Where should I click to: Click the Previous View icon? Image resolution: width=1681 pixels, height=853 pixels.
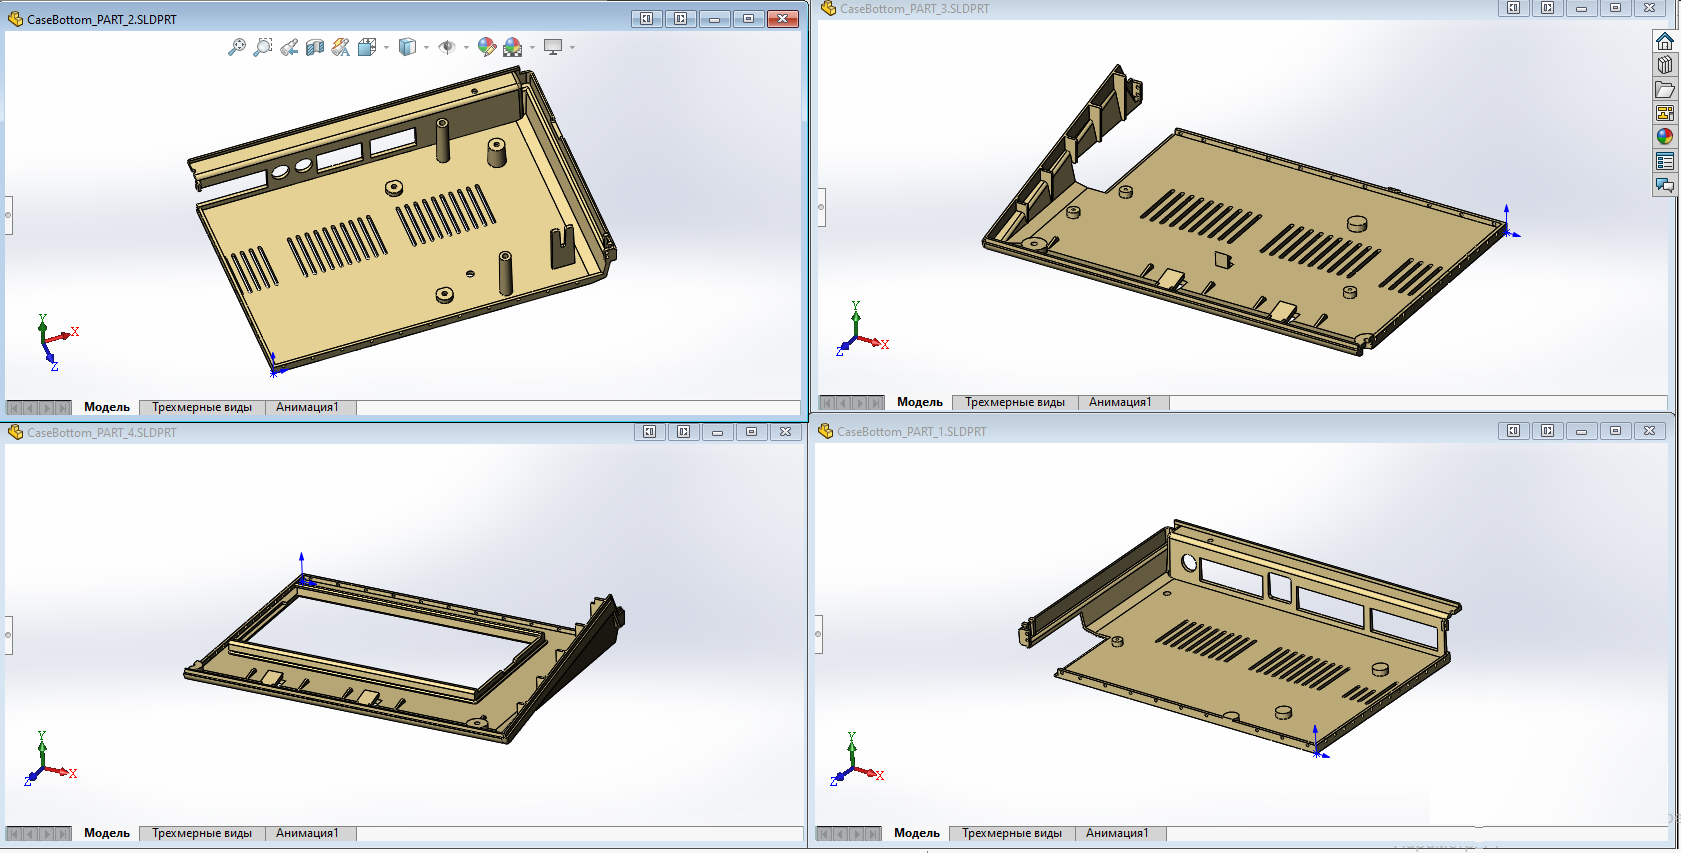pyautogui.click(x=289, y=47)
